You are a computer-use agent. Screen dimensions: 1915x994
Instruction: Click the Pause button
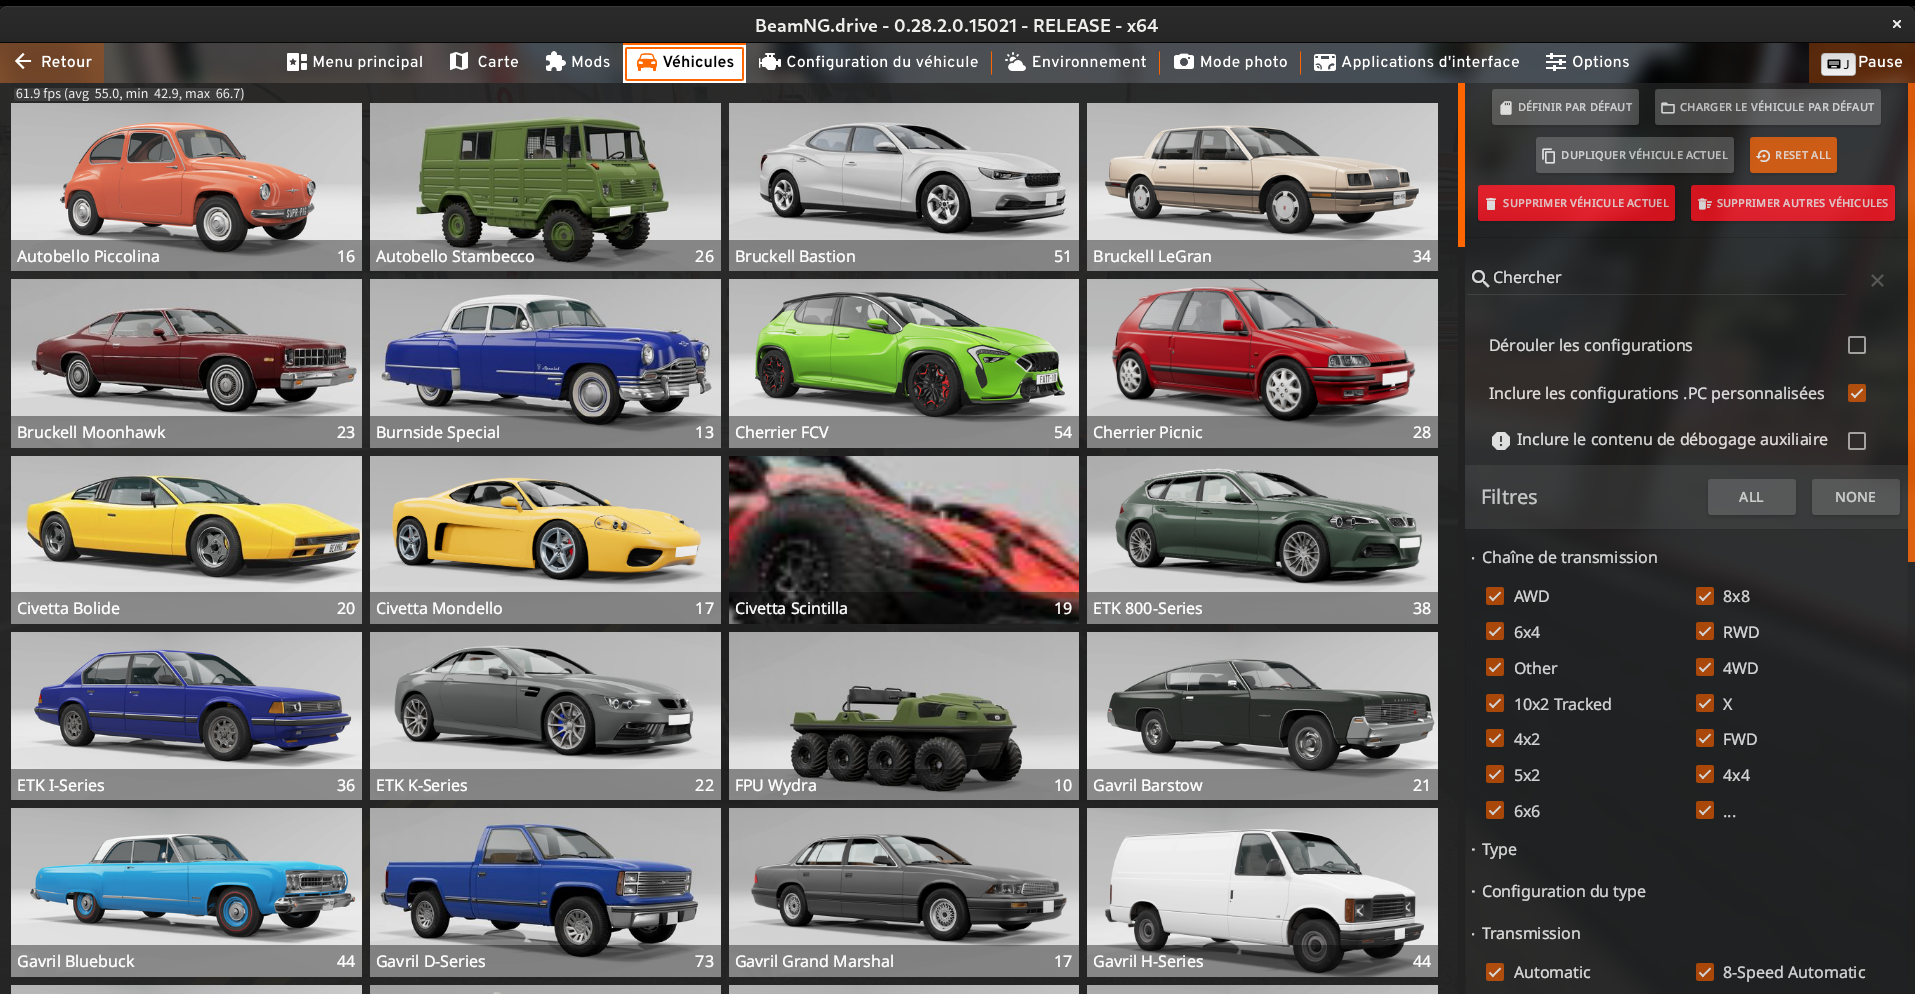point(1862,63)
